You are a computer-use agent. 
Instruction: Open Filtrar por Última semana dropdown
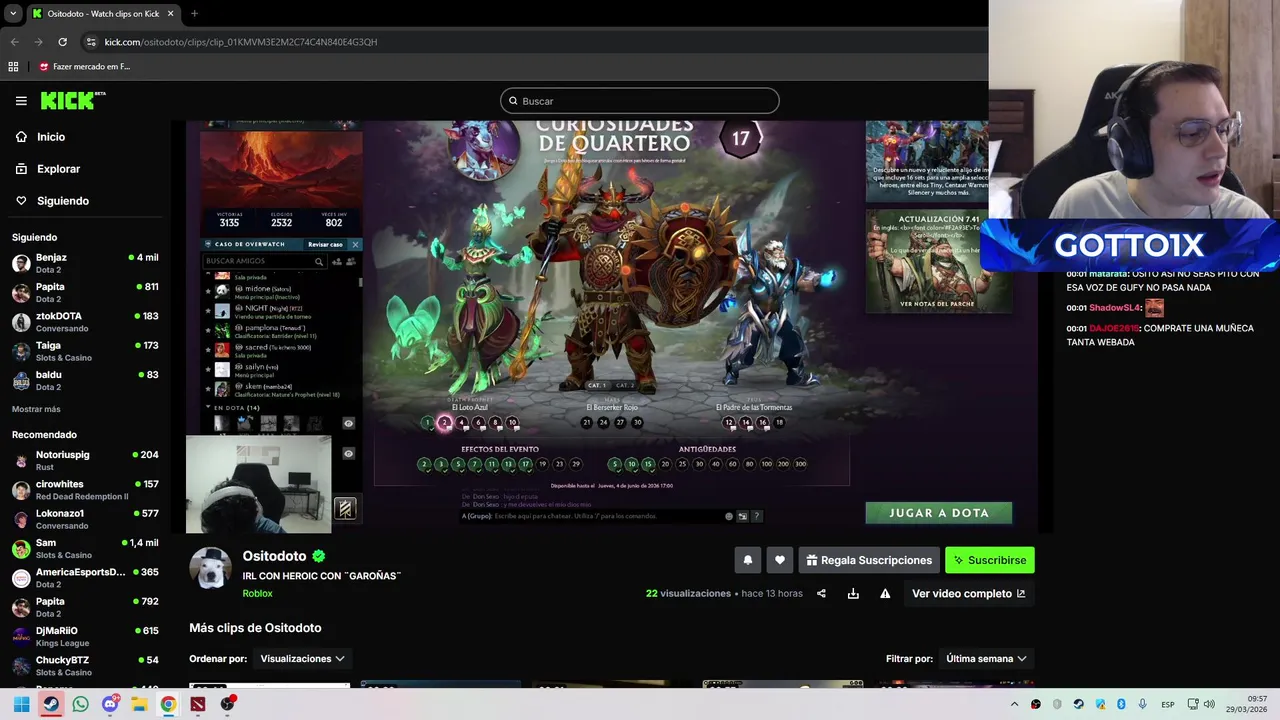pos(986,659)
